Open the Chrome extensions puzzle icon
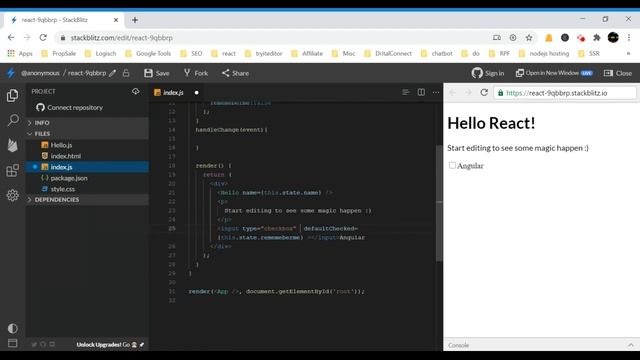640x360 pixels. [597, 38]
